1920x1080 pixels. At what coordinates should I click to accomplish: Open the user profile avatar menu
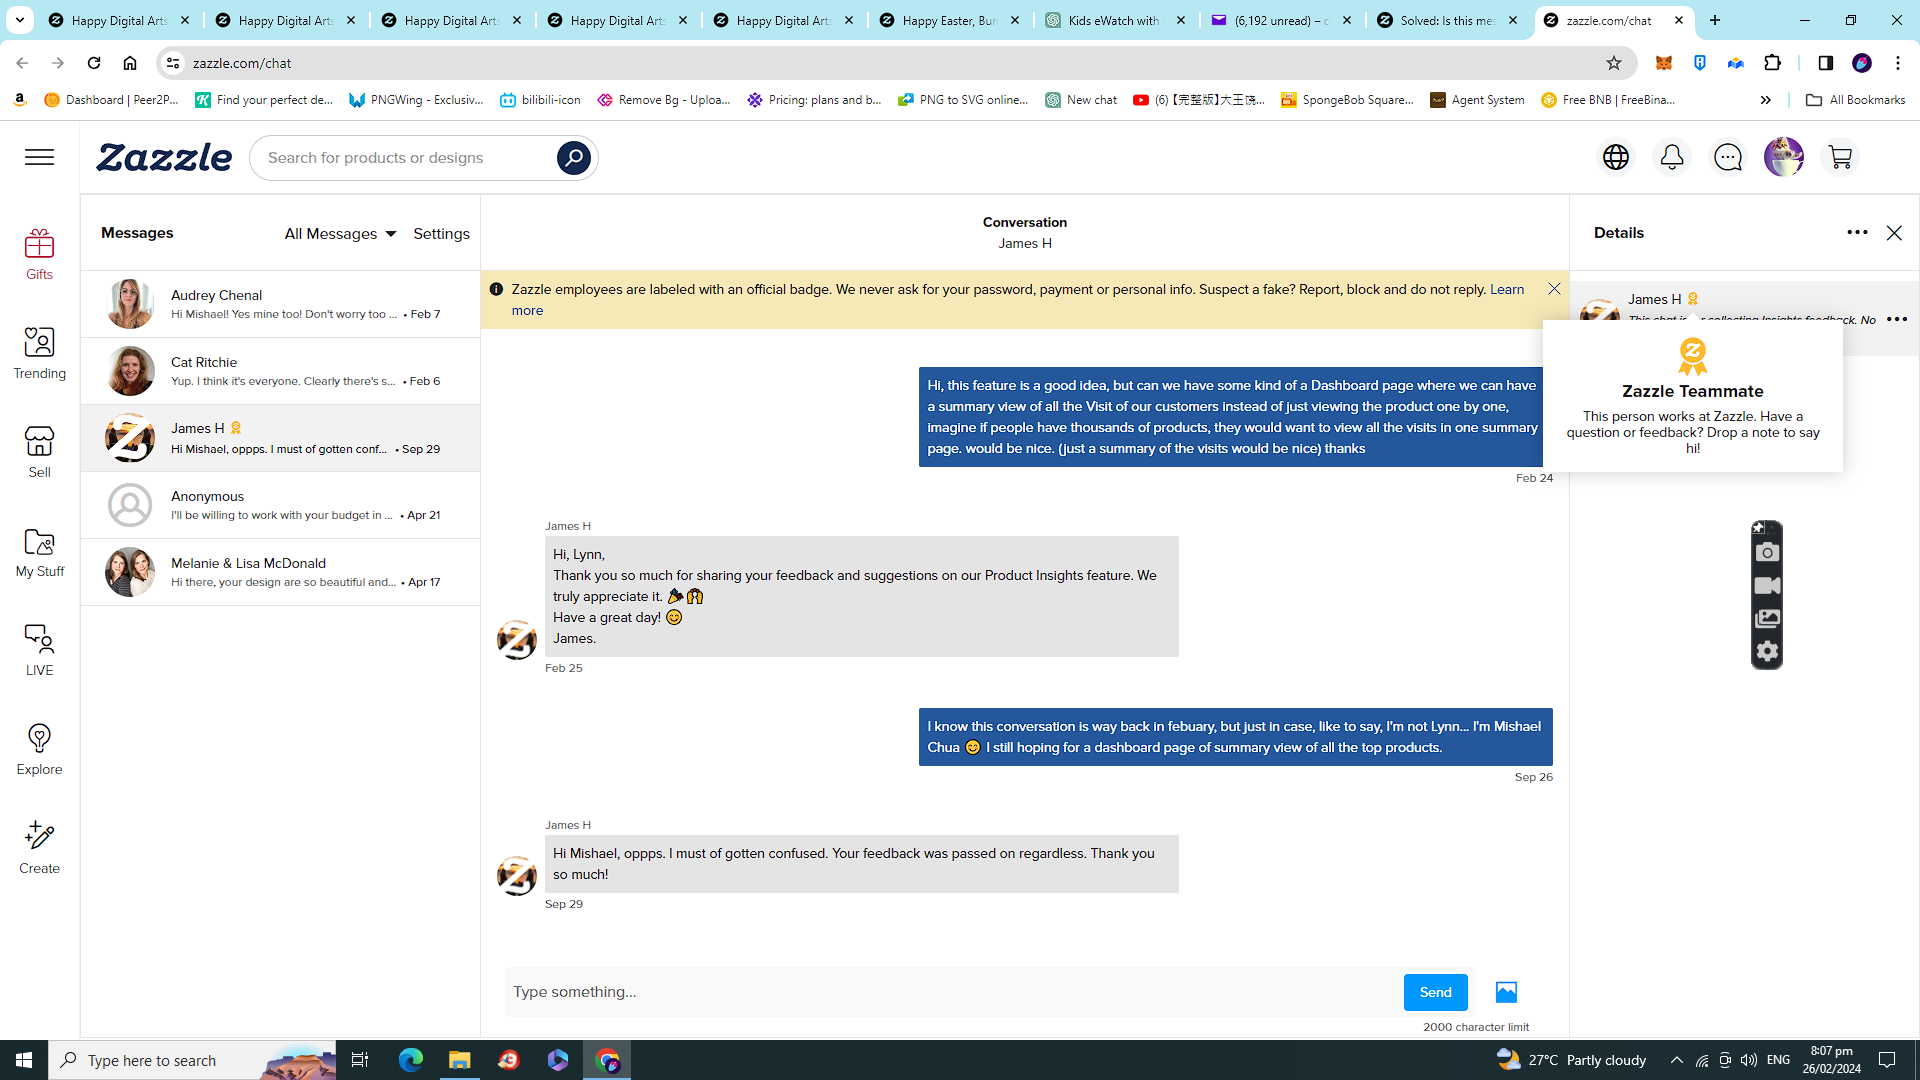tap(1784, 157)
